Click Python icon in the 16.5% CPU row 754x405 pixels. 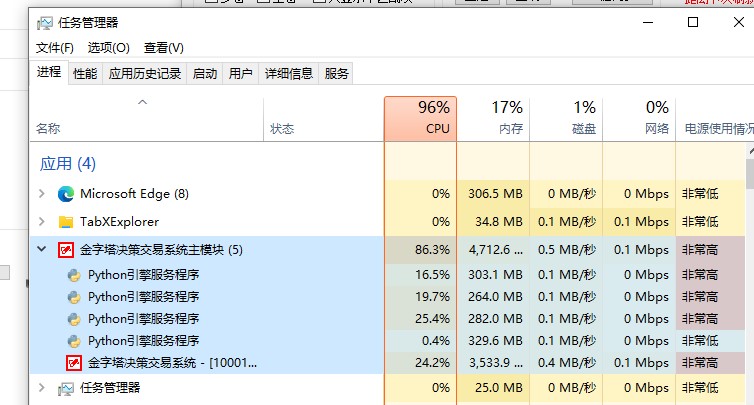(x=74, y=275)
